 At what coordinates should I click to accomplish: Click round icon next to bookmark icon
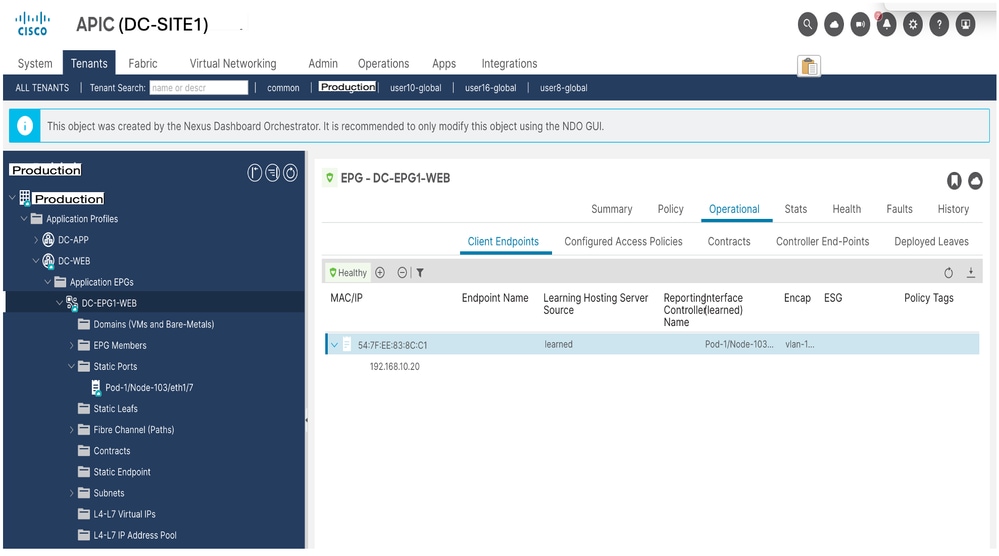tap(975, 181)
